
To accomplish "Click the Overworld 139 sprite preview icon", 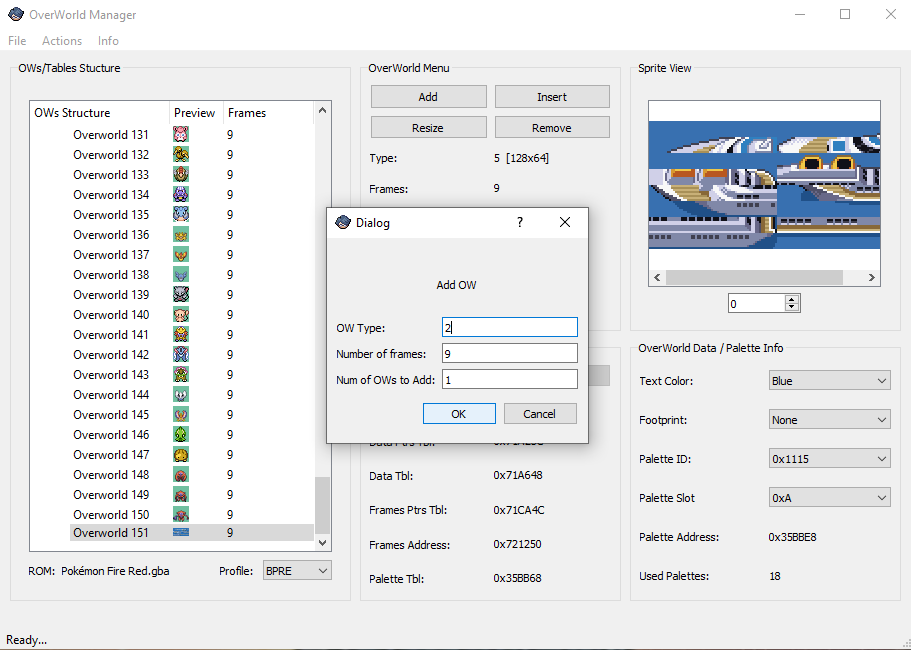I will click(x=181, y=295).
